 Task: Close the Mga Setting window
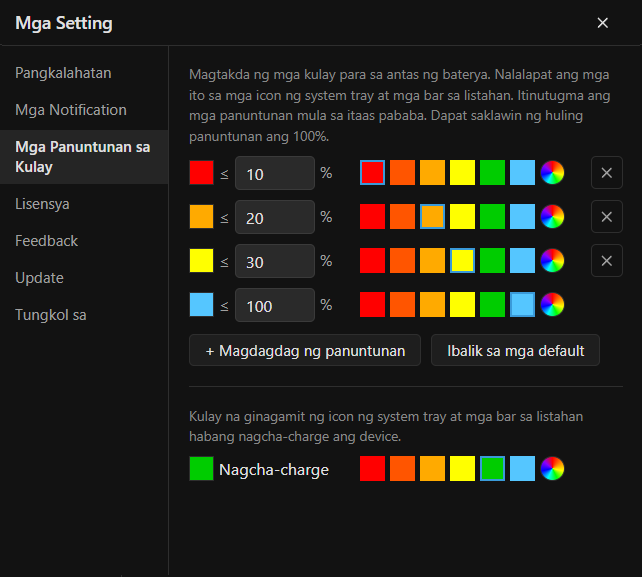(602, 23)
